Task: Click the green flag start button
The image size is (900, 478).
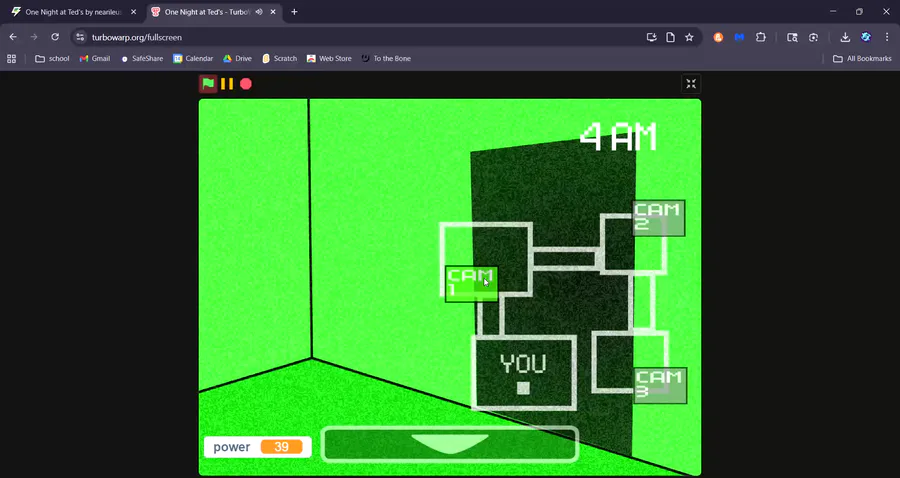Action: pyautogui.click(x=208, y=84)
